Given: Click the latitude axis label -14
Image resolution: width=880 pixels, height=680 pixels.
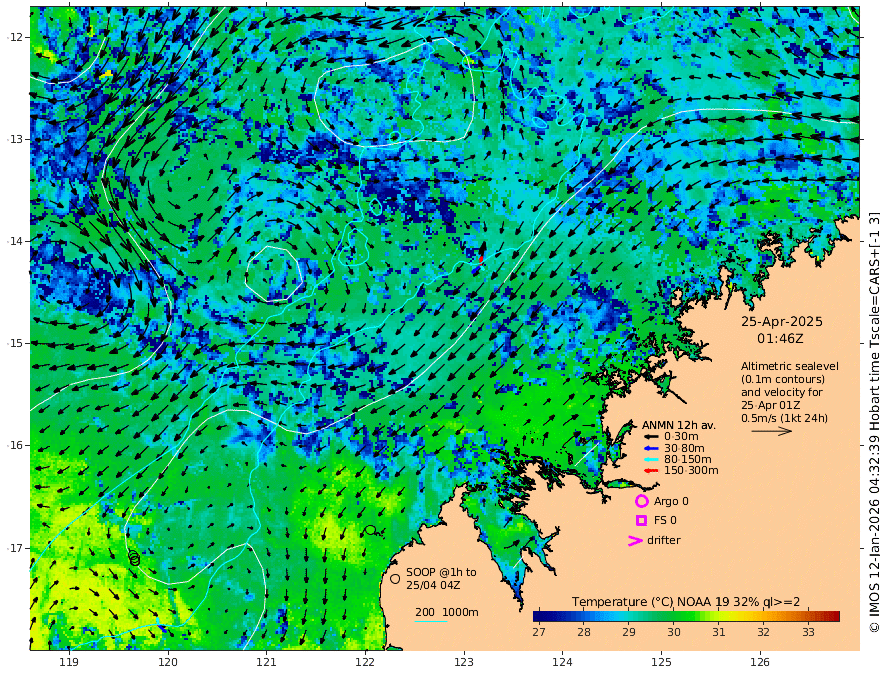Looking at the screenshot, I should [15, 241].
